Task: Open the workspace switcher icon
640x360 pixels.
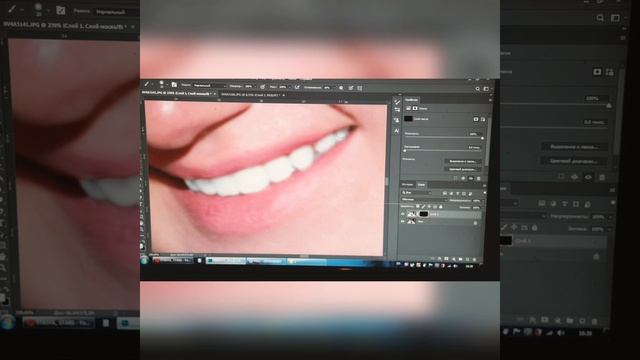Action: pos(486,89)
